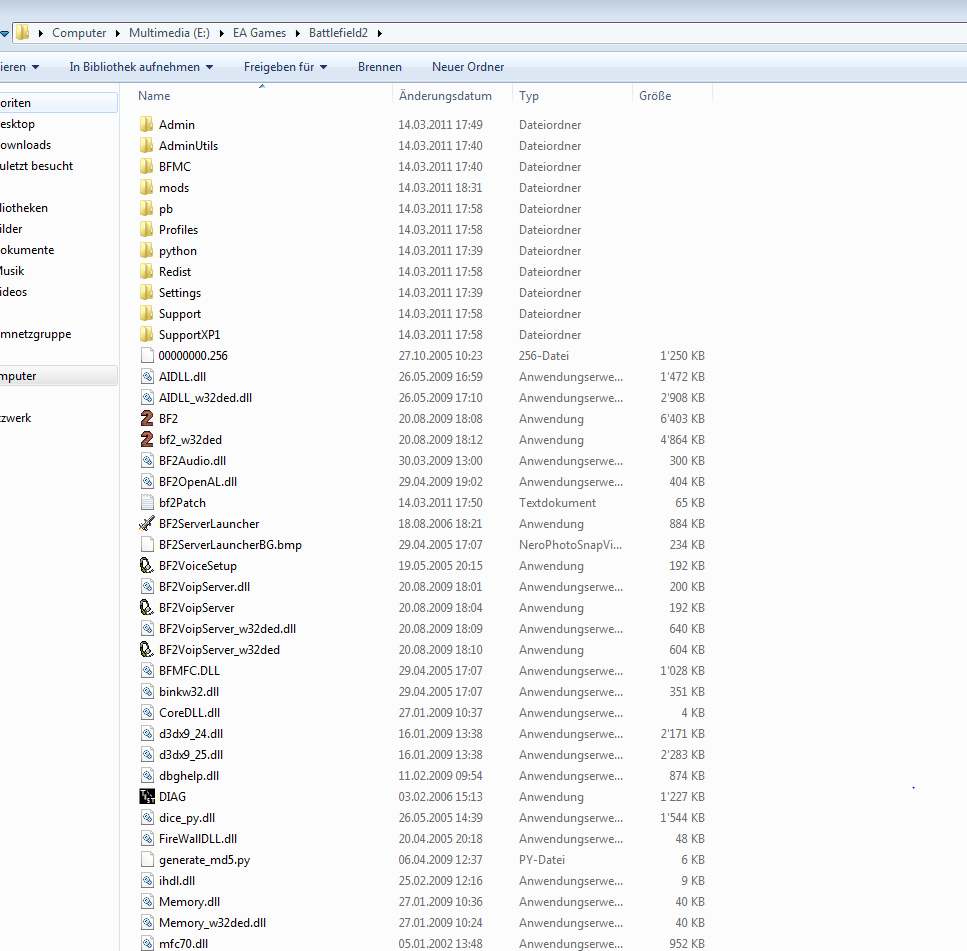Expand the Battlefield2 breadcrumb arrow

pos(379,33)
